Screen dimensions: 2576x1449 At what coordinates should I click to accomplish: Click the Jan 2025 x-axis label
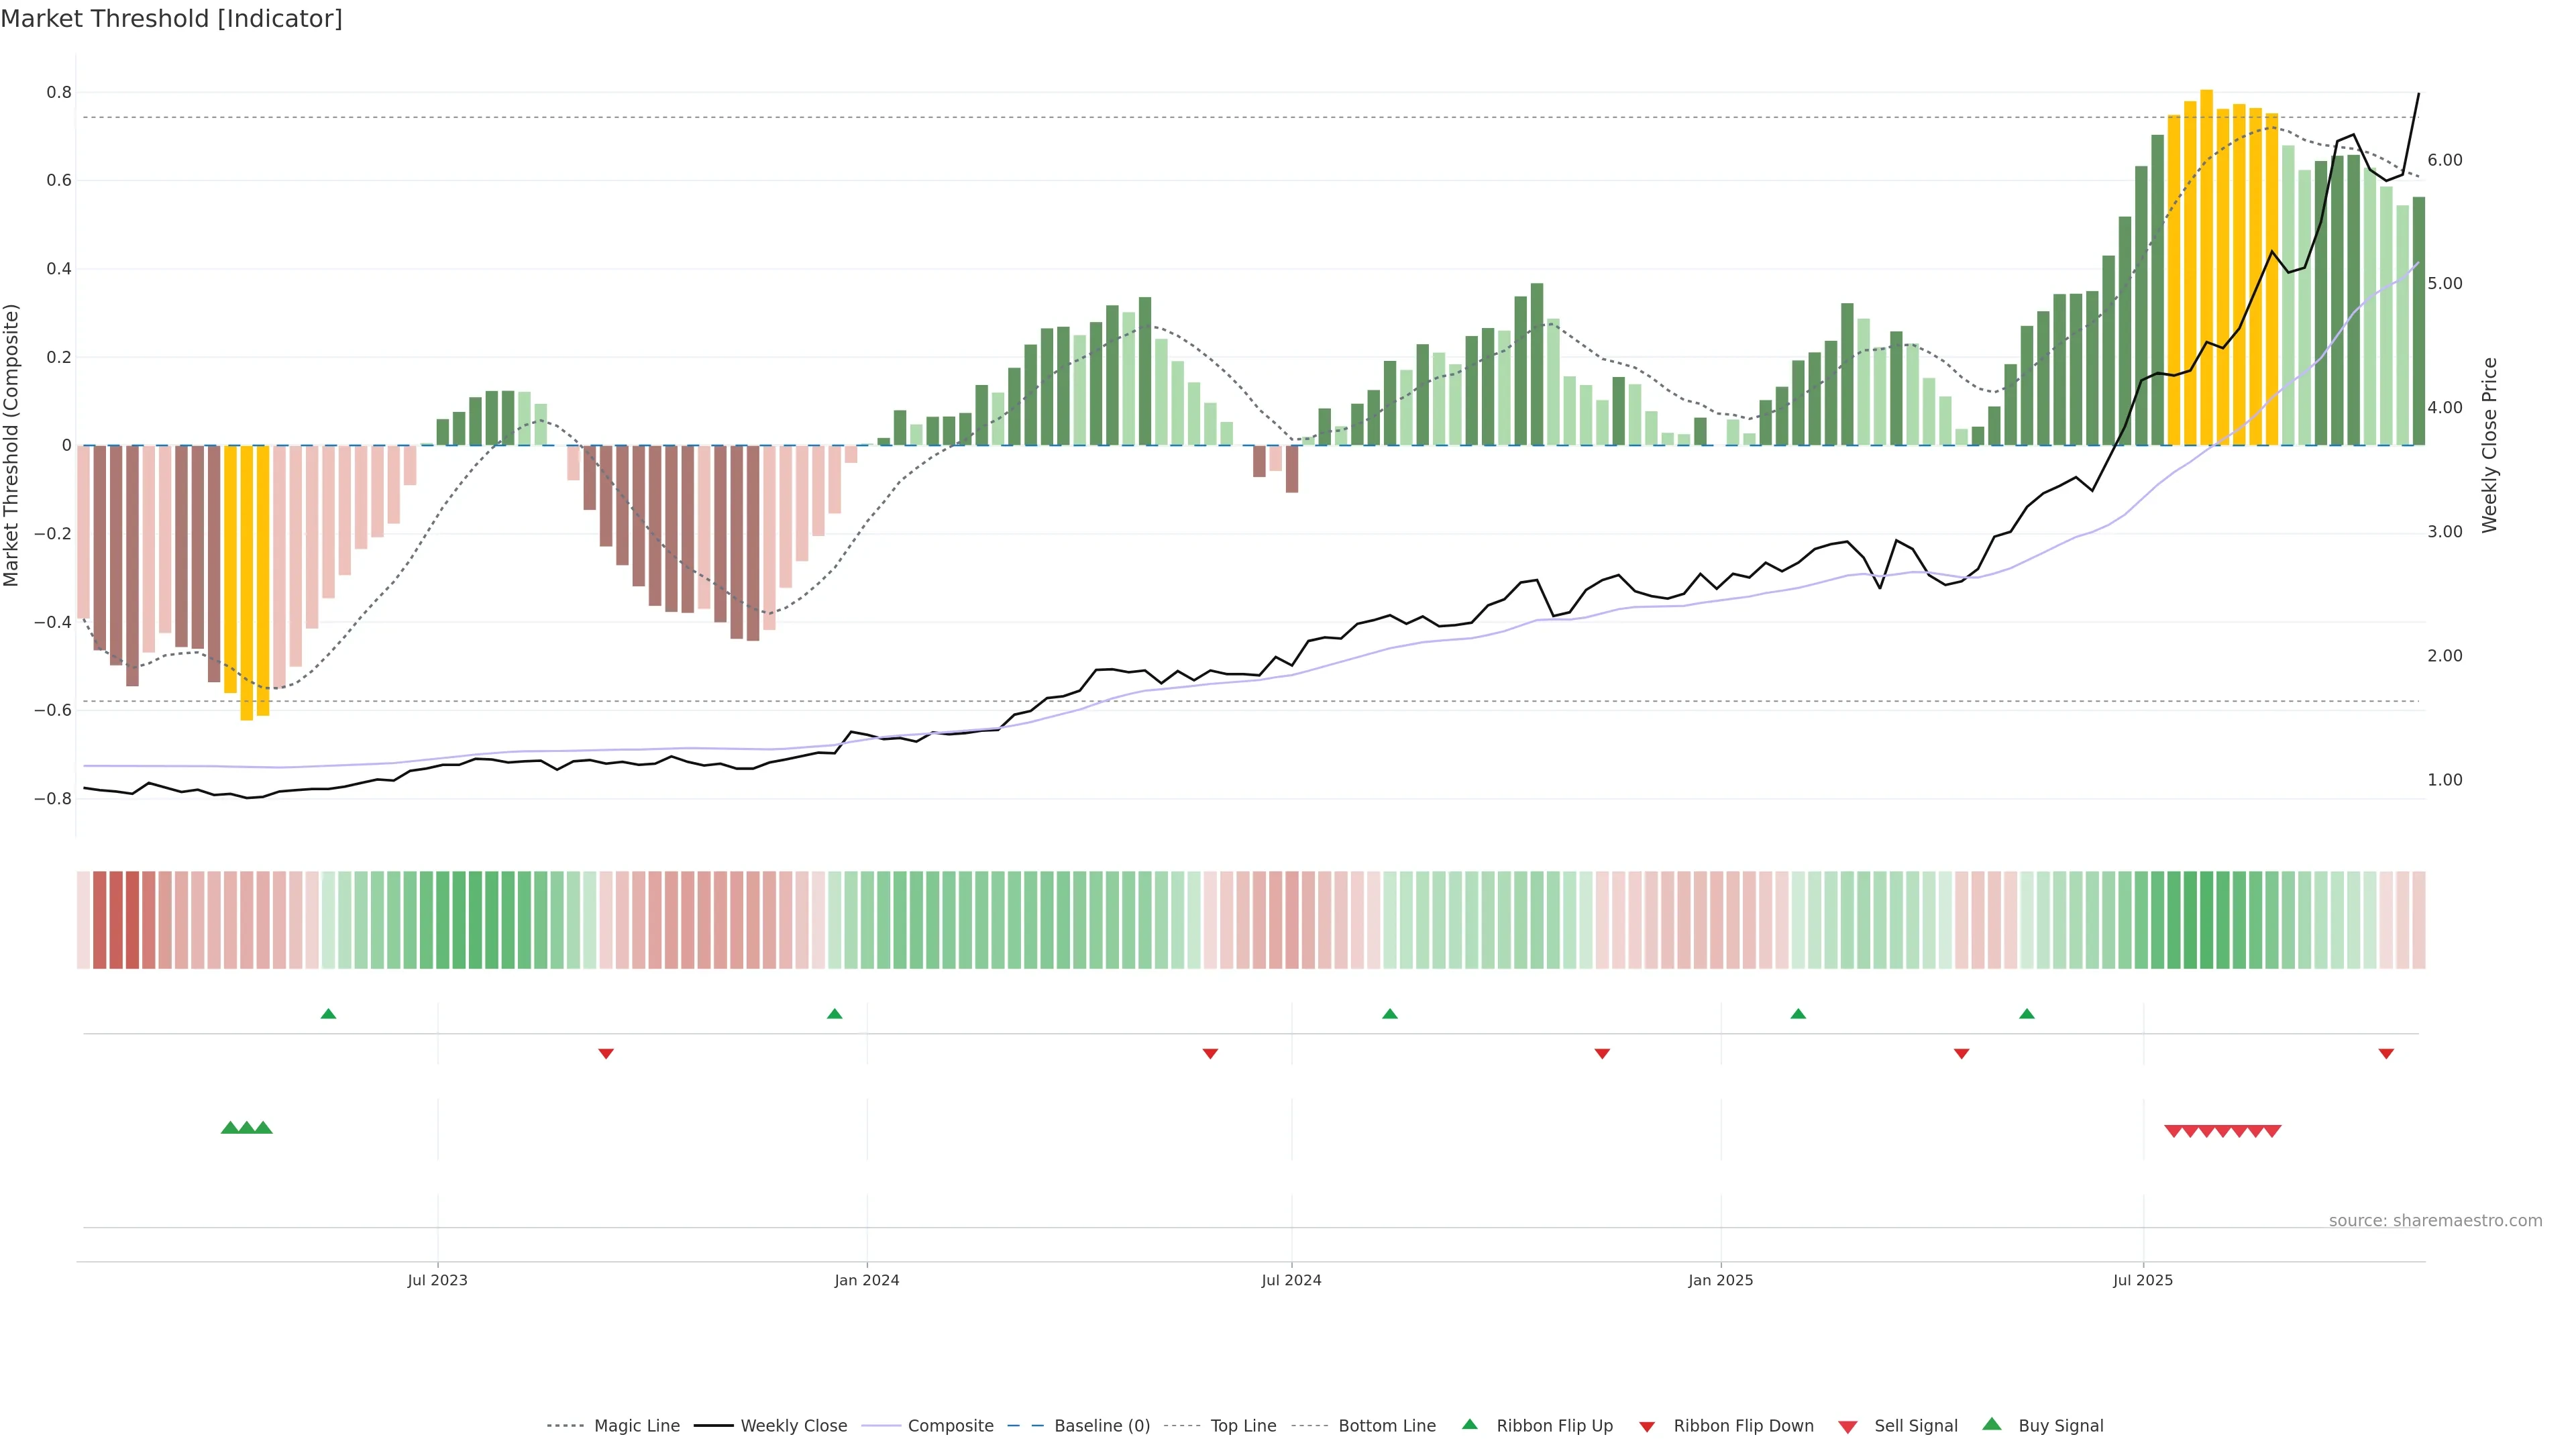[x=1720, y=1280]
